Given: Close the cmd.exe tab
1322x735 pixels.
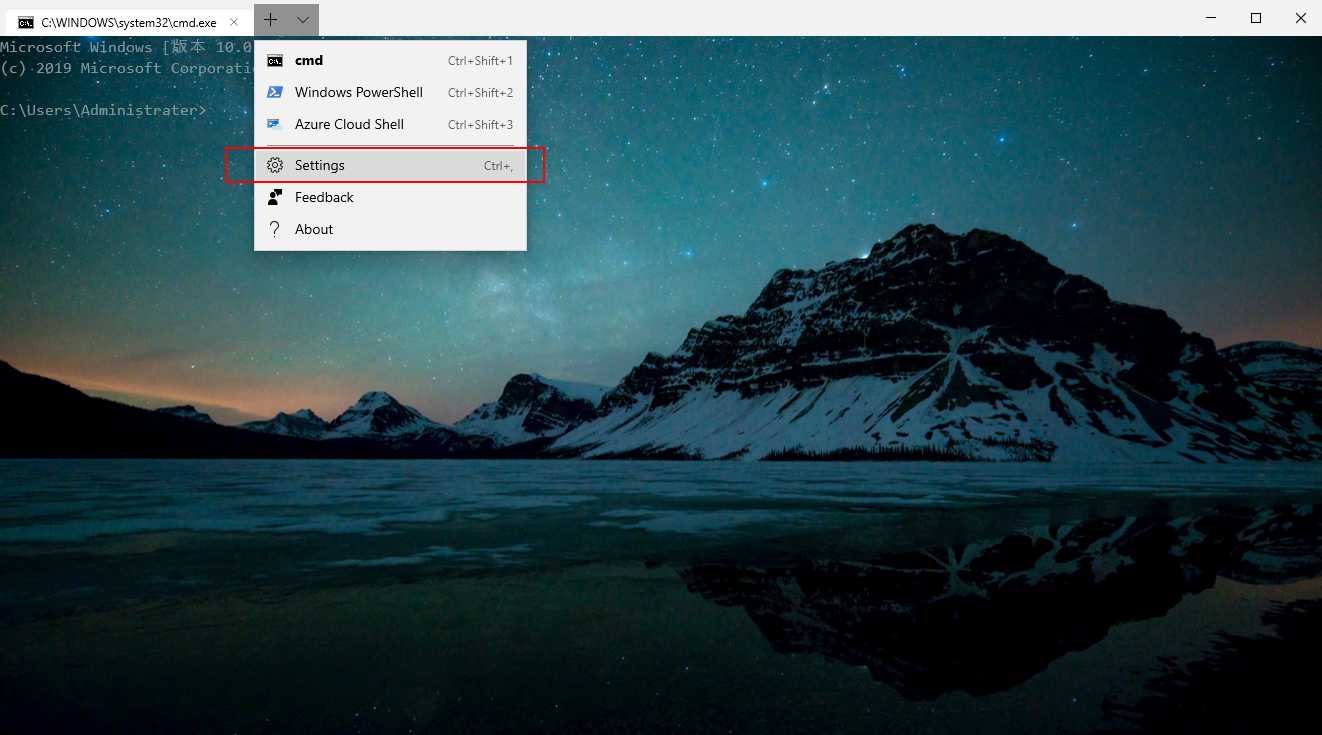Looking at the screenshot, I should tap(235, 19).
